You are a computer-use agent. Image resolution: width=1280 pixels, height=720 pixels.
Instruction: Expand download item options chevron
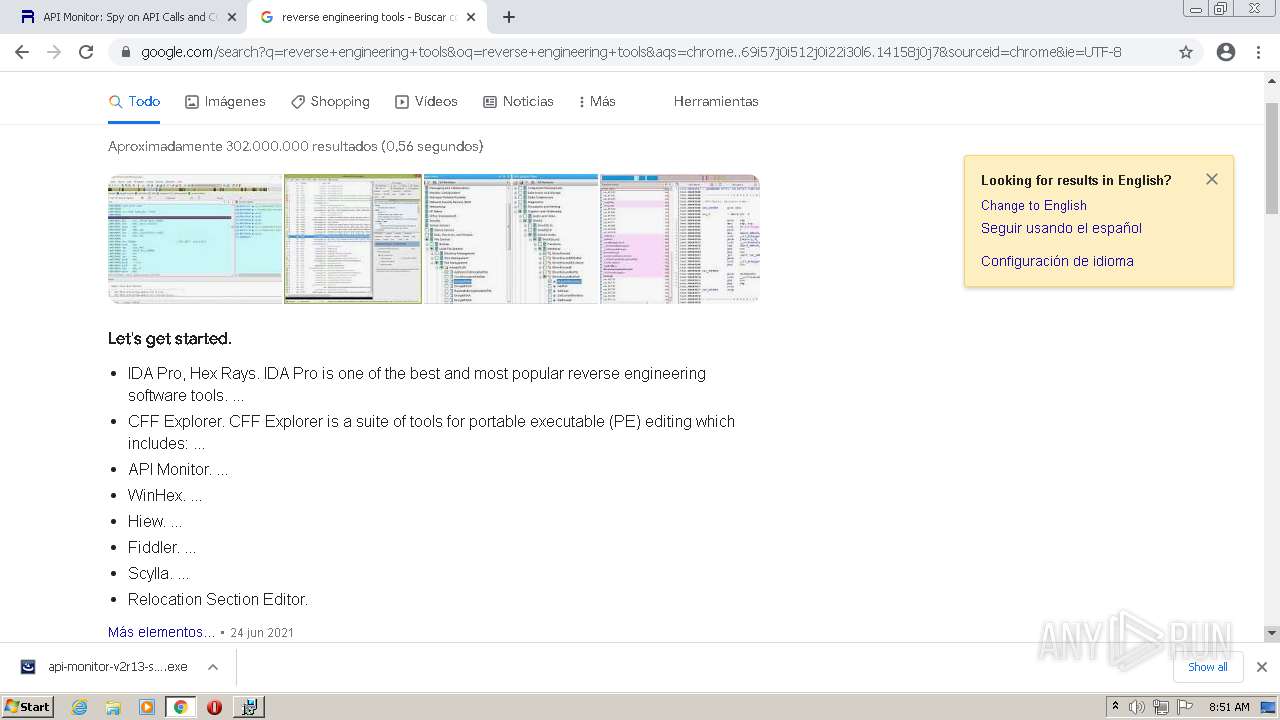click(212, 667)
